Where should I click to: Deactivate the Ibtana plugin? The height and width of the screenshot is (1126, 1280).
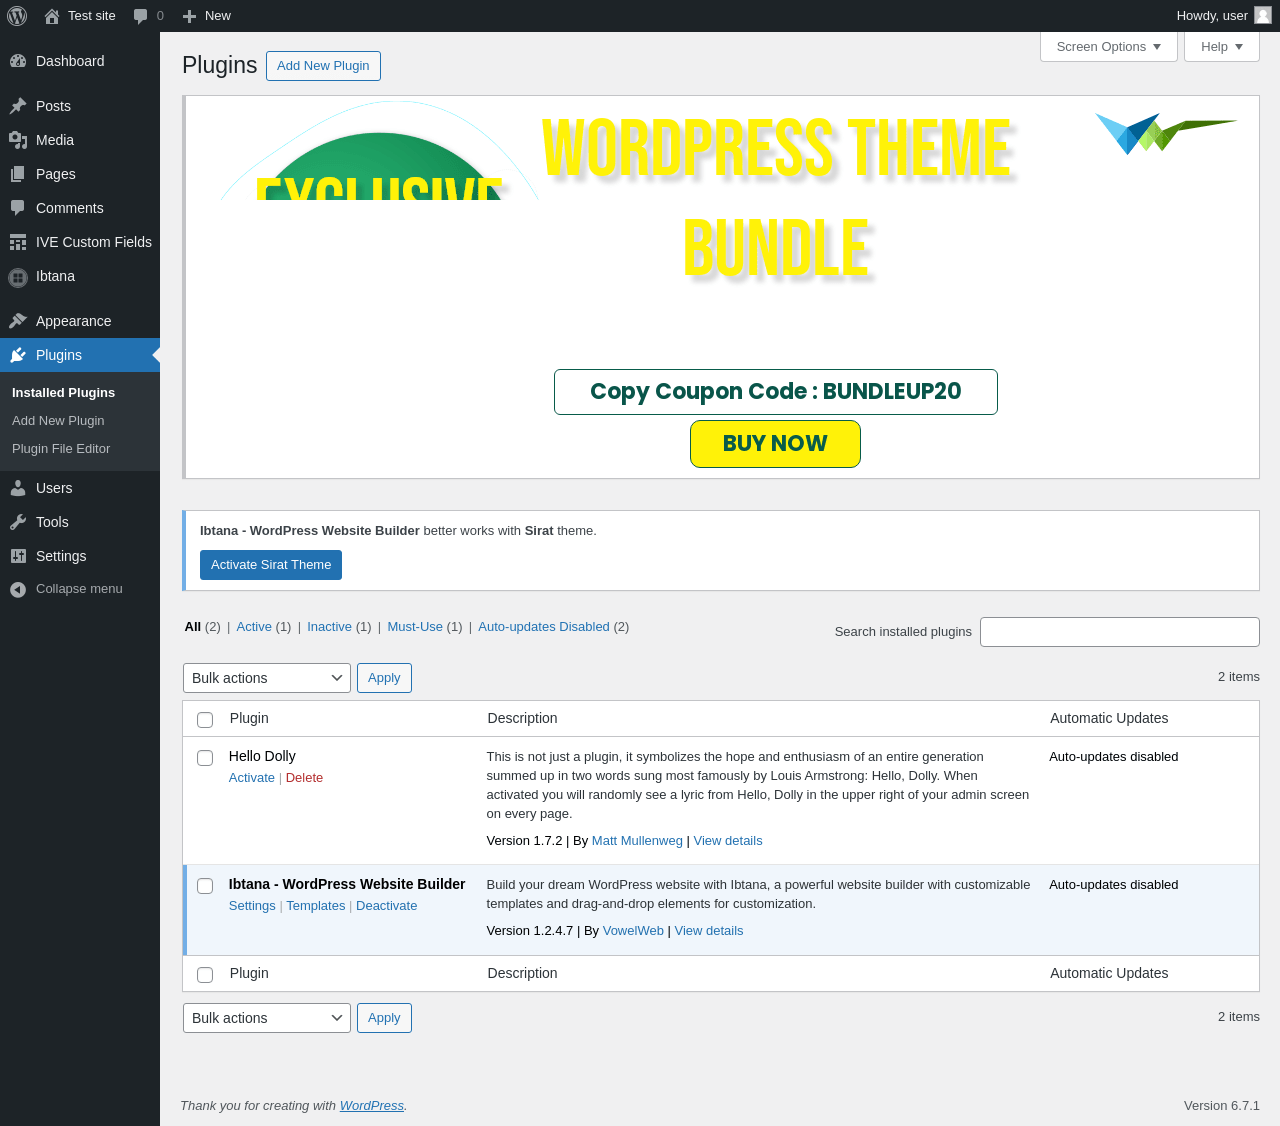[387, 906]
